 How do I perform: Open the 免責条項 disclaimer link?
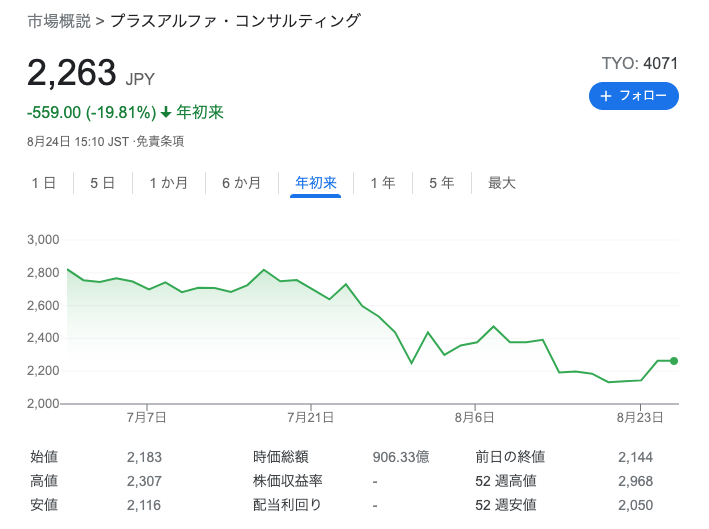160,142
